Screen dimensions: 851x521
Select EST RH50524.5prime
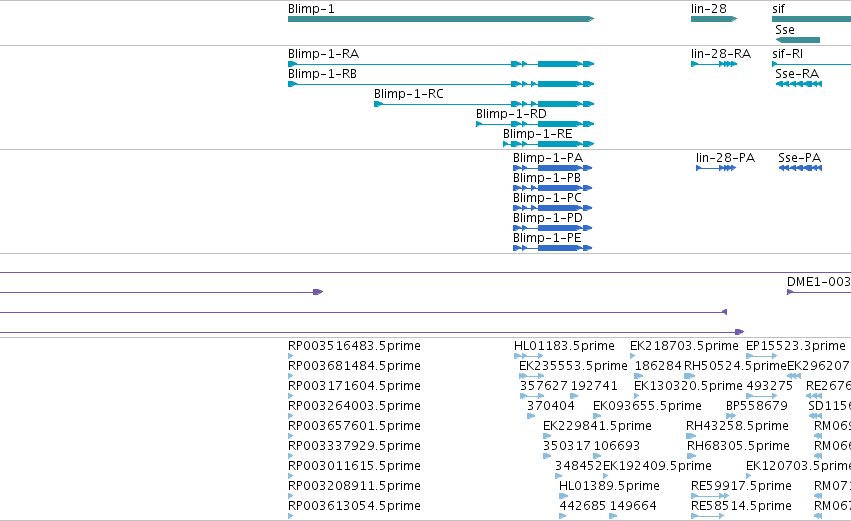[735, 366]
